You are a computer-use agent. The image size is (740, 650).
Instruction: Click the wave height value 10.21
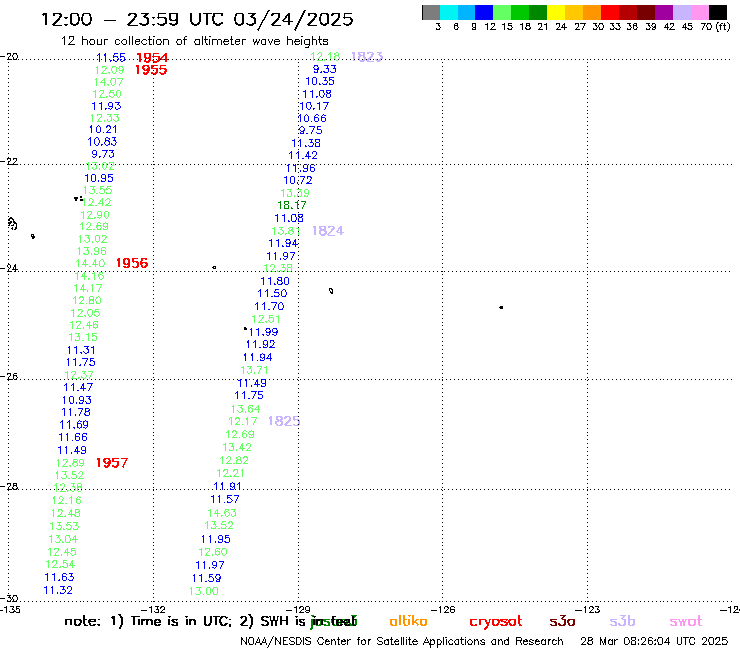click(103, 130)
